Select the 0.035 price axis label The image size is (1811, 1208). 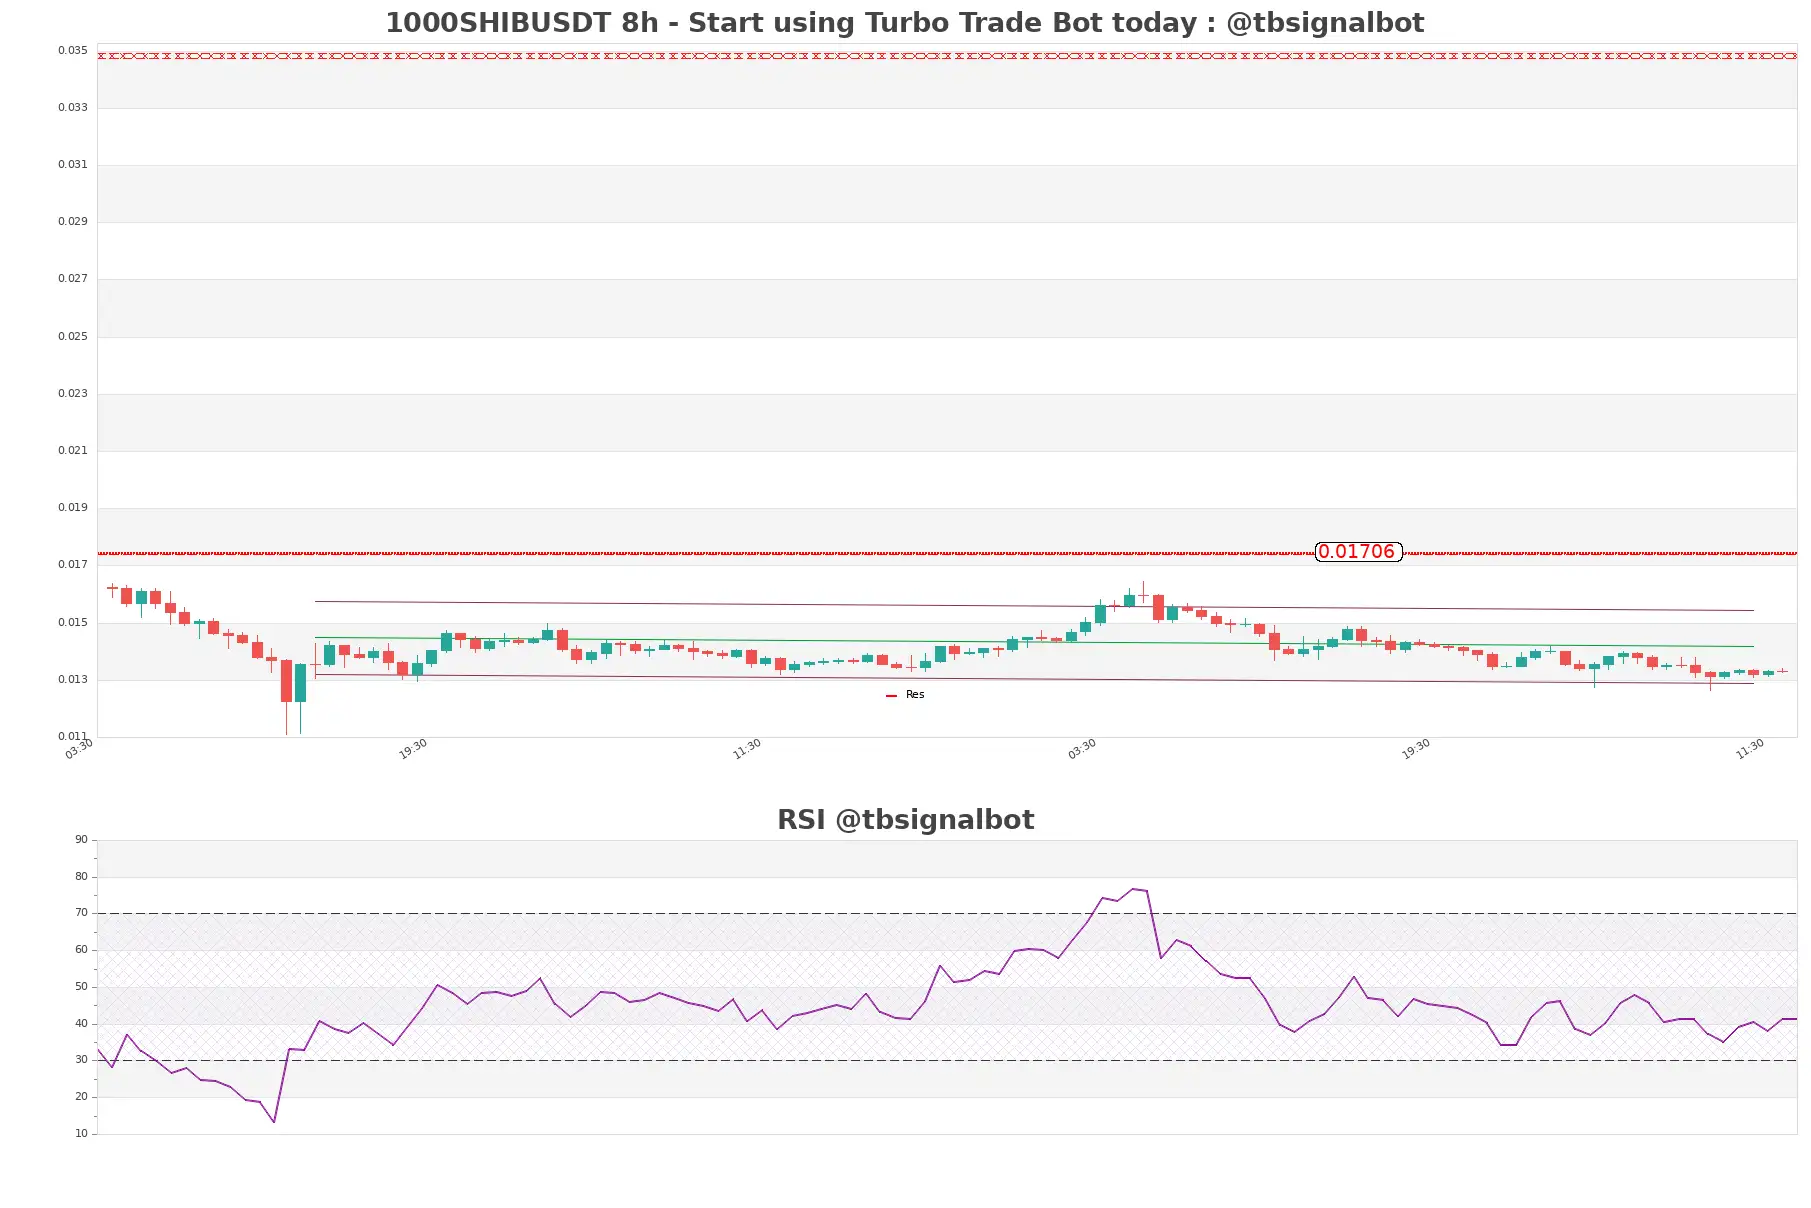(x=72, y=51)
